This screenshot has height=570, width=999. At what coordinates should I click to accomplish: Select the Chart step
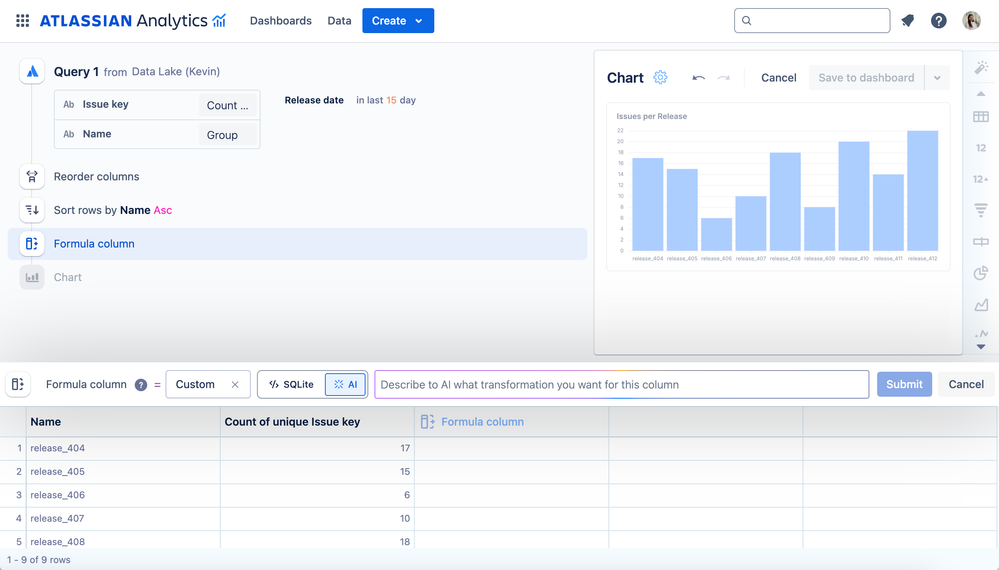tap(68, 277)
